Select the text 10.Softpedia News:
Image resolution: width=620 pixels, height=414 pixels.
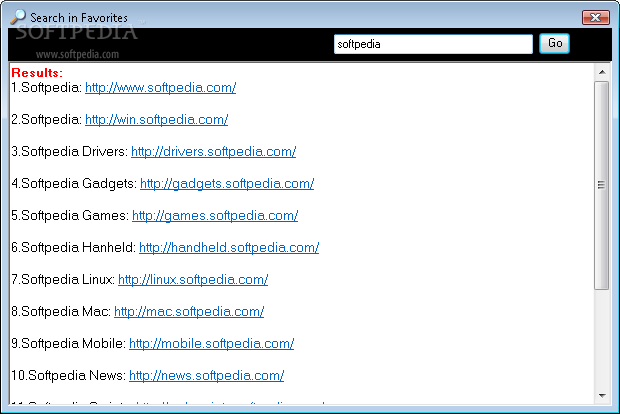click(69, 376)
